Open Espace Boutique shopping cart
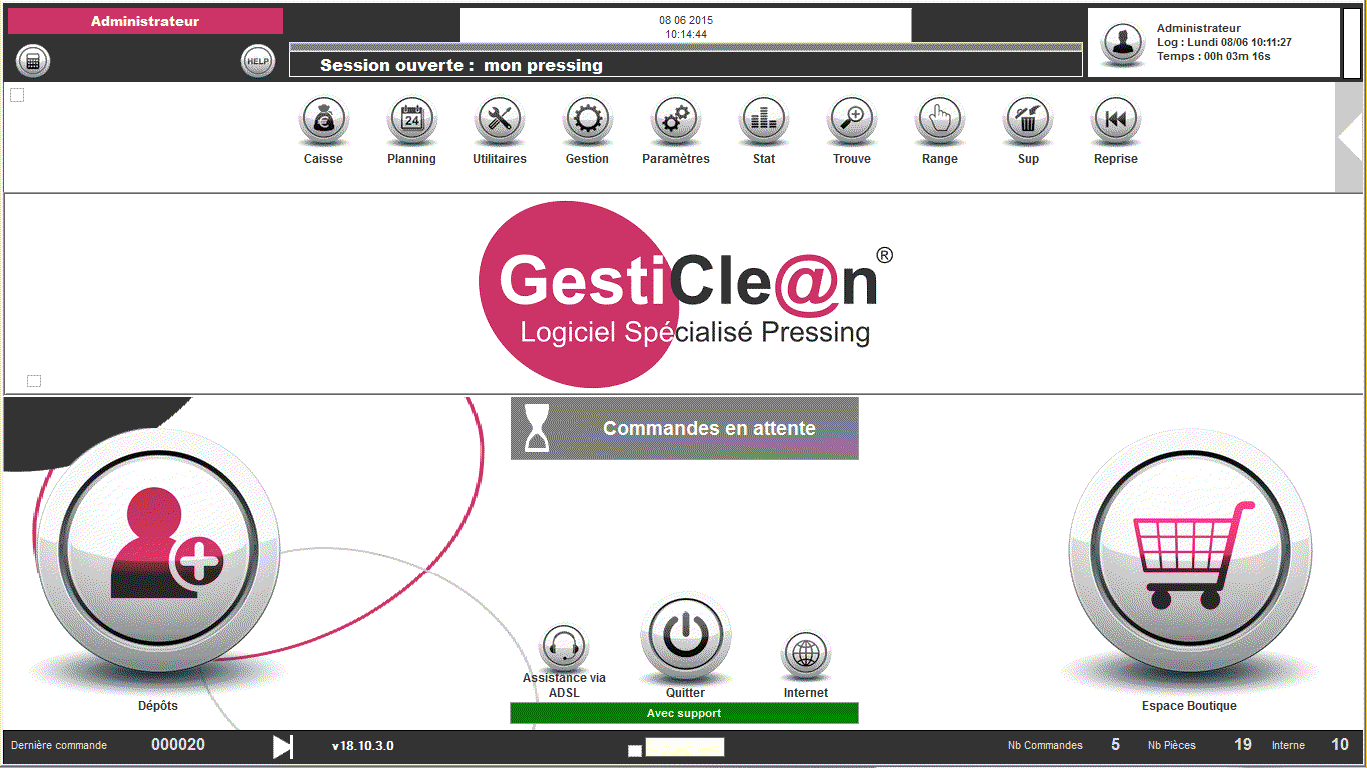The image size is (1367, 768). (1190, 553)
